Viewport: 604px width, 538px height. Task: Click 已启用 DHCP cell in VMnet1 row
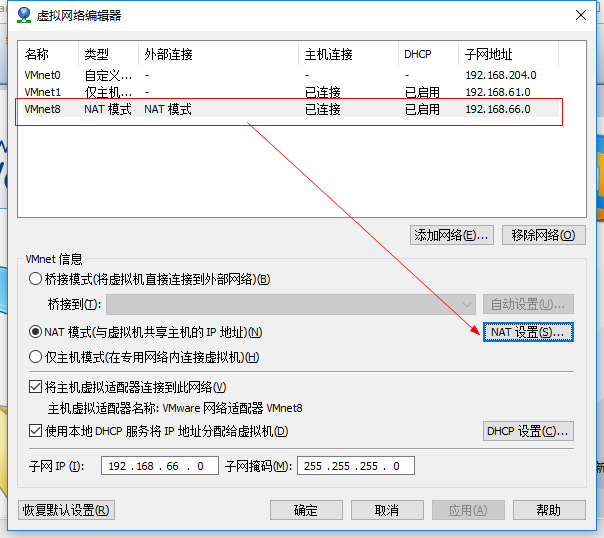click(422, 92)
